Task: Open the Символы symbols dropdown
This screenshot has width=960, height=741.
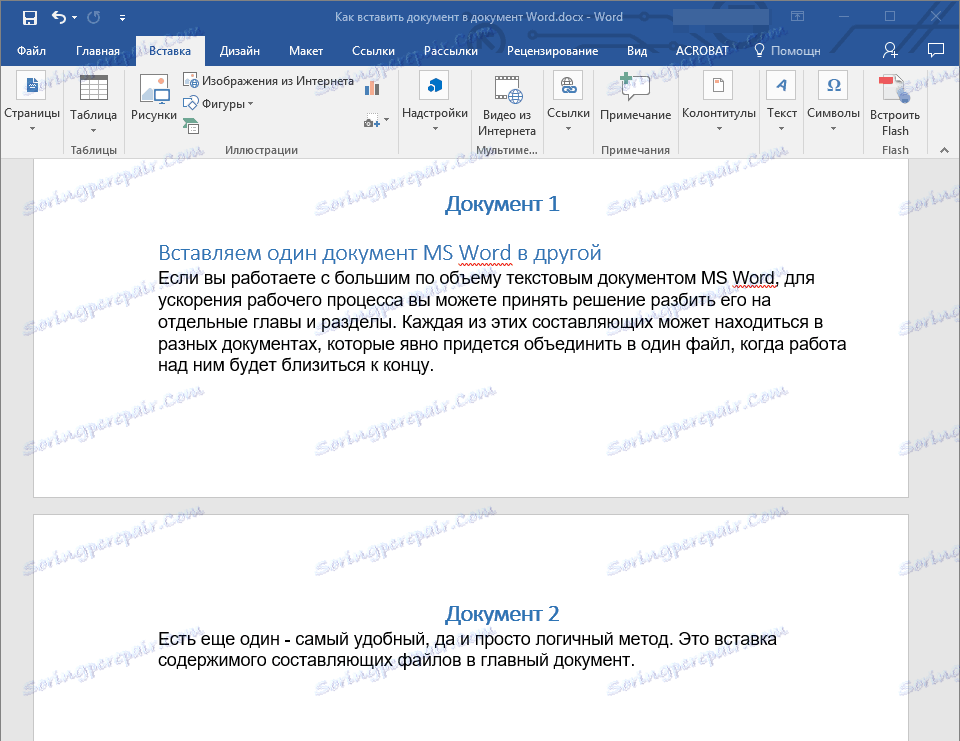Action: pyautogui.click(x=833, y=103)
